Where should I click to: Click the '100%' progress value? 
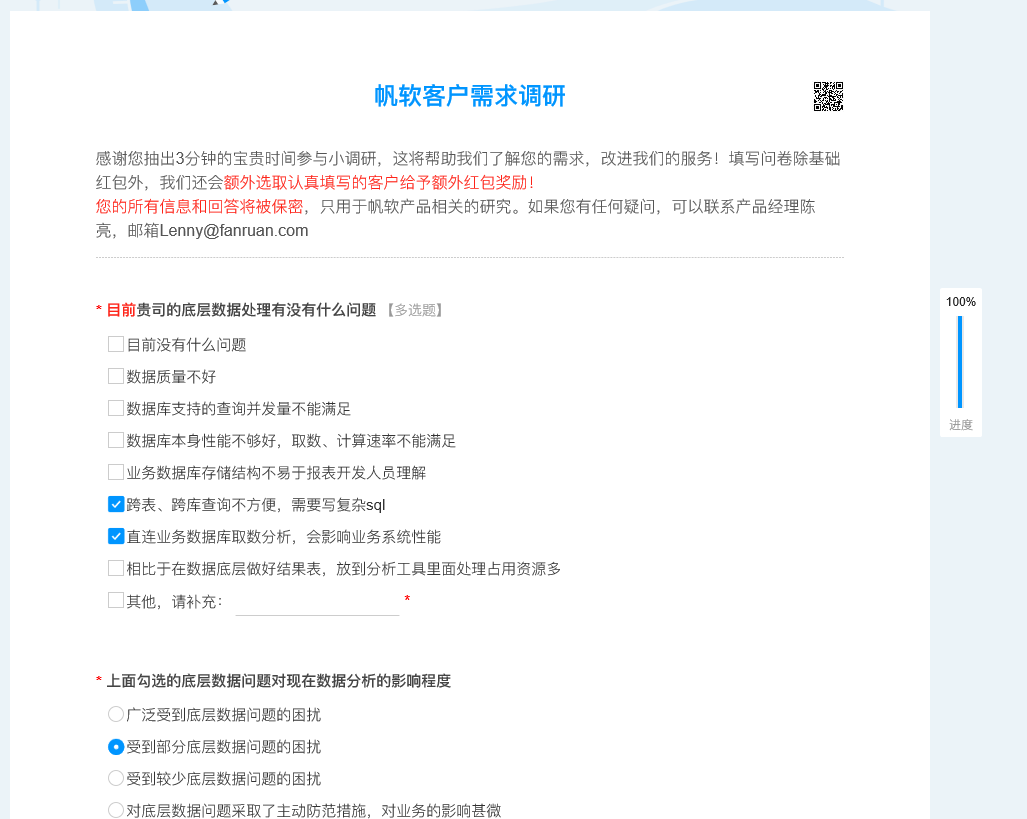[x=961, y=302]
